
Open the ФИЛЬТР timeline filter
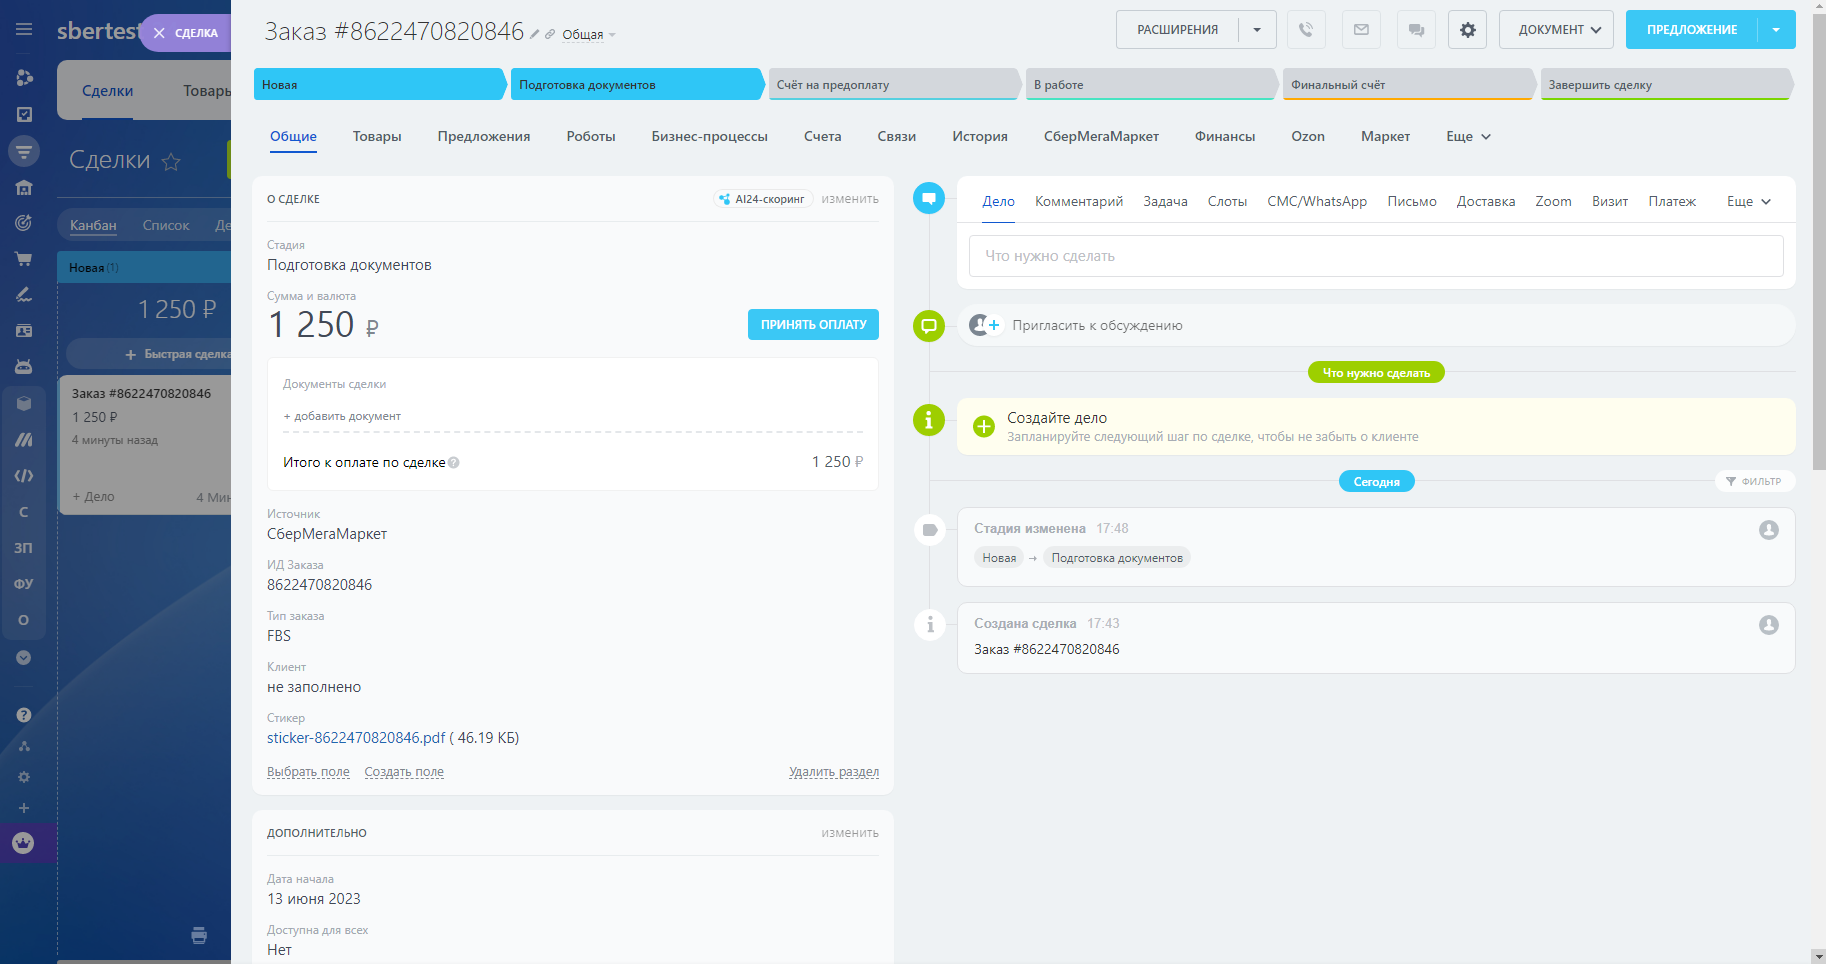pyautogui.click(x=1754, y=482)
